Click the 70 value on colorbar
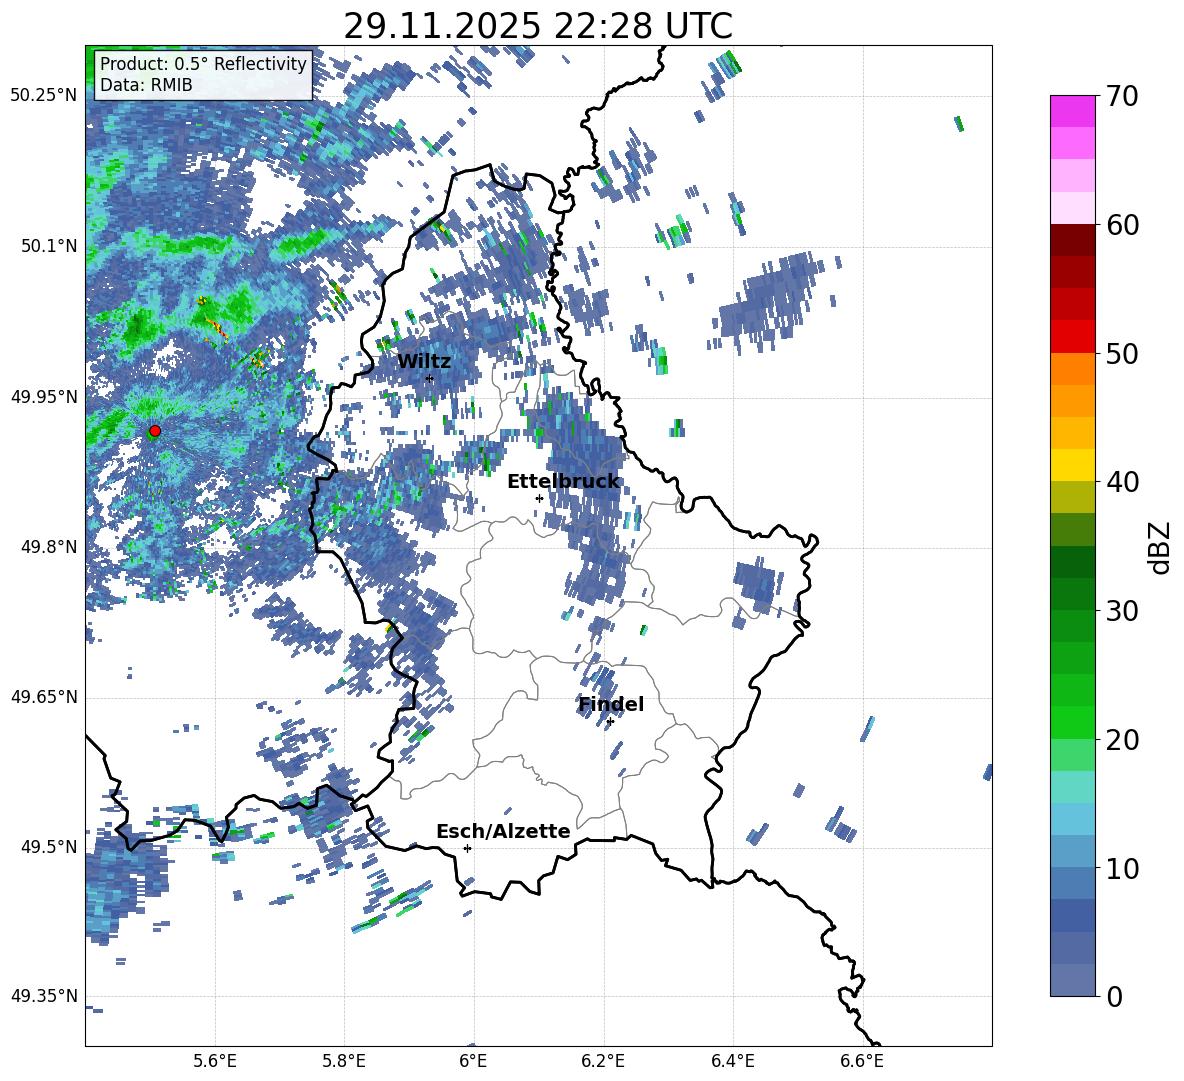The height and width of the screenshot is (1081, 1184). [1123, 96]
